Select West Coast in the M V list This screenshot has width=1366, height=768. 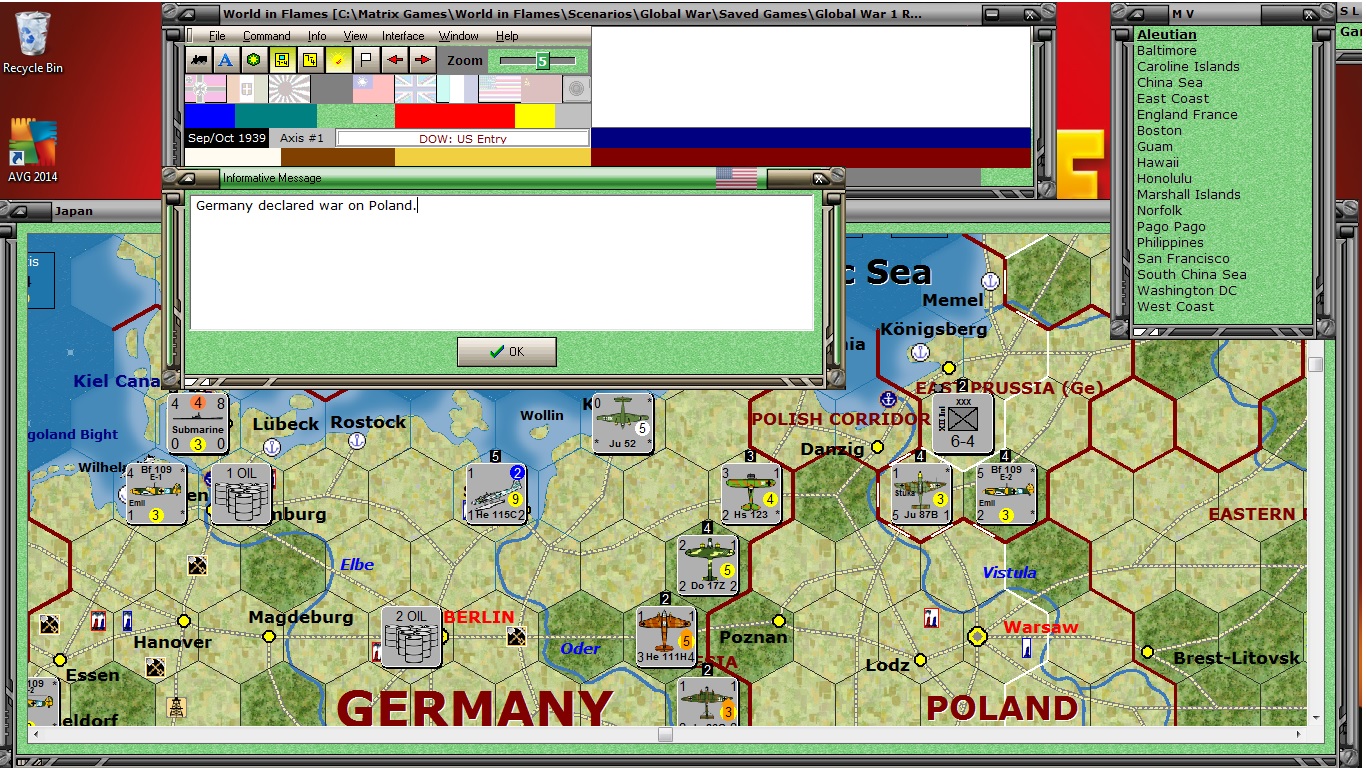(1175, 306)
